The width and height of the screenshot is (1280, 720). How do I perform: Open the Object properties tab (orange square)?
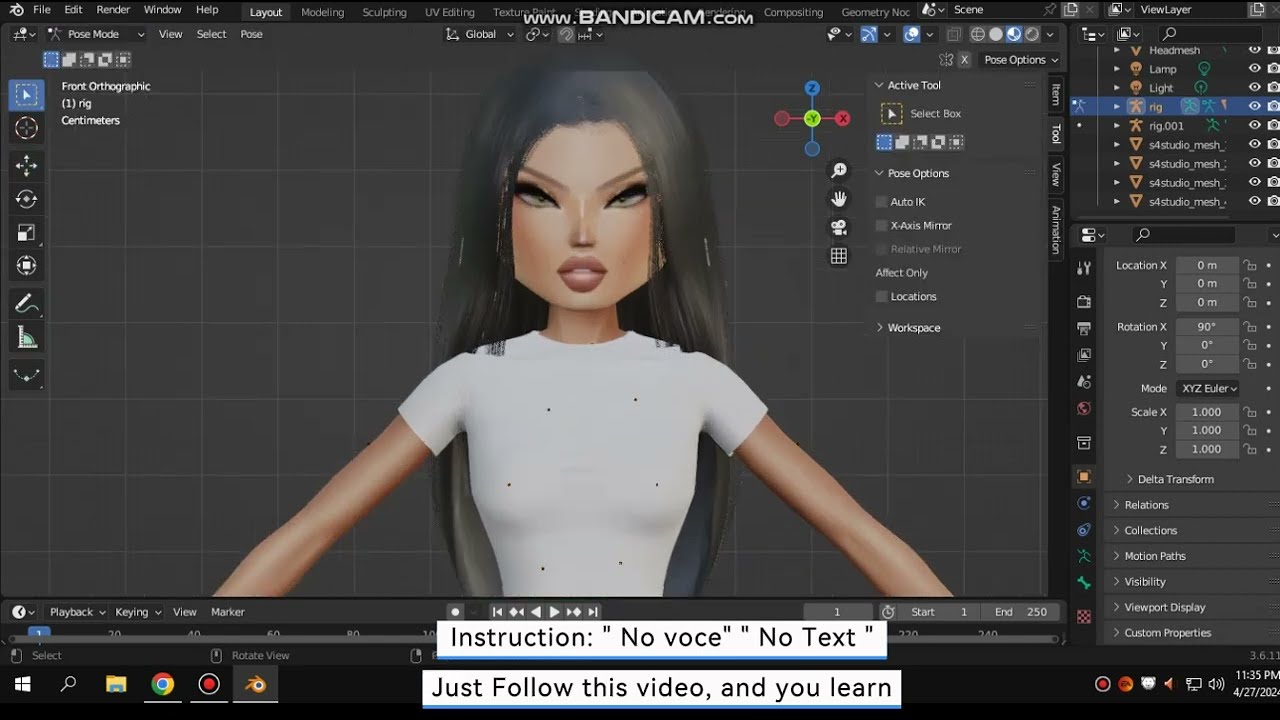(x=1084, y=476)
